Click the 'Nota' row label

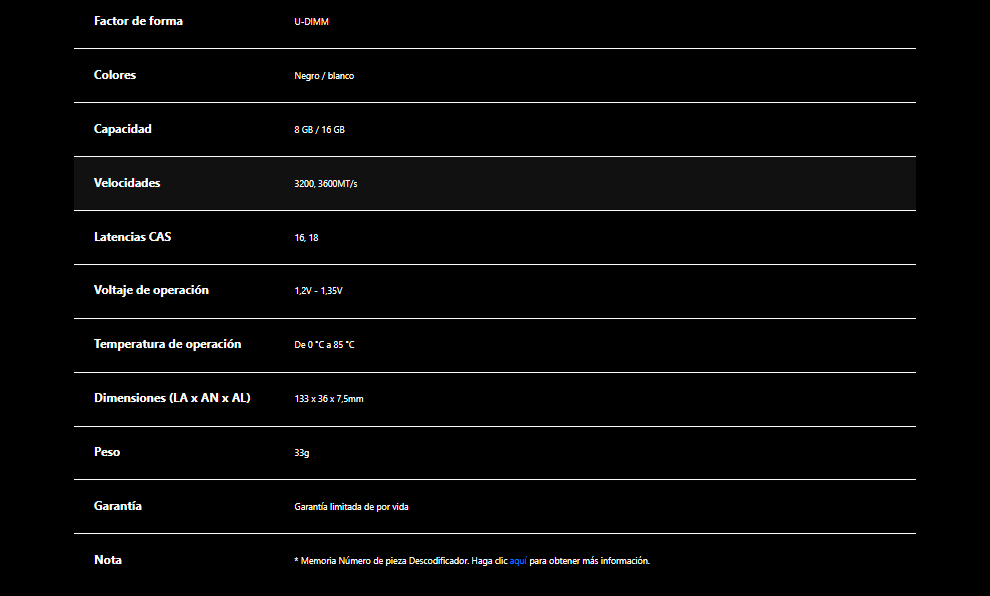pos(108,560)
